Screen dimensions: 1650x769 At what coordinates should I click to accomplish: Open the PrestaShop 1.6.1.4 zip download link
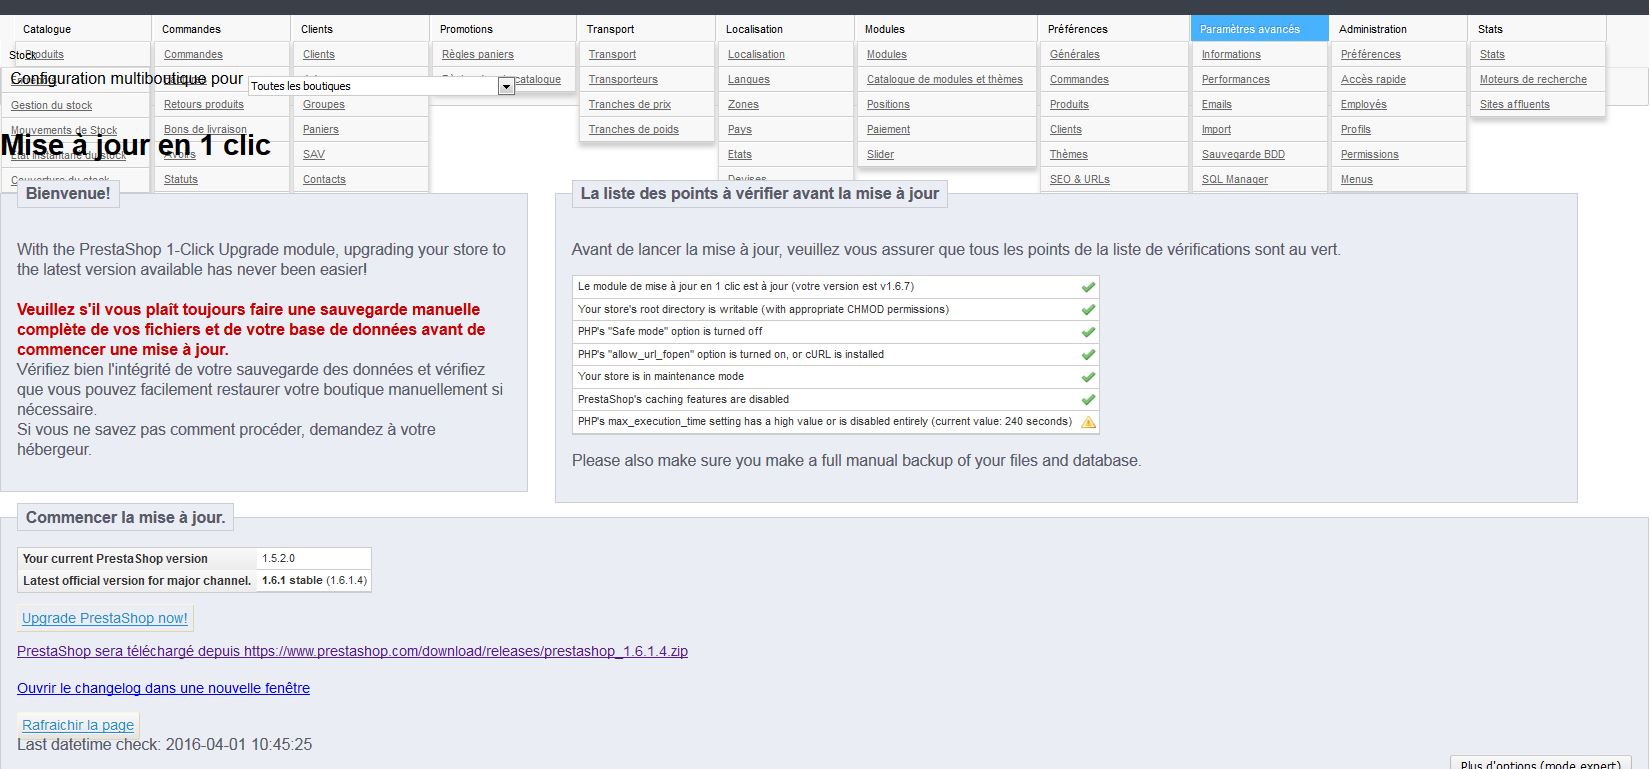352,651
